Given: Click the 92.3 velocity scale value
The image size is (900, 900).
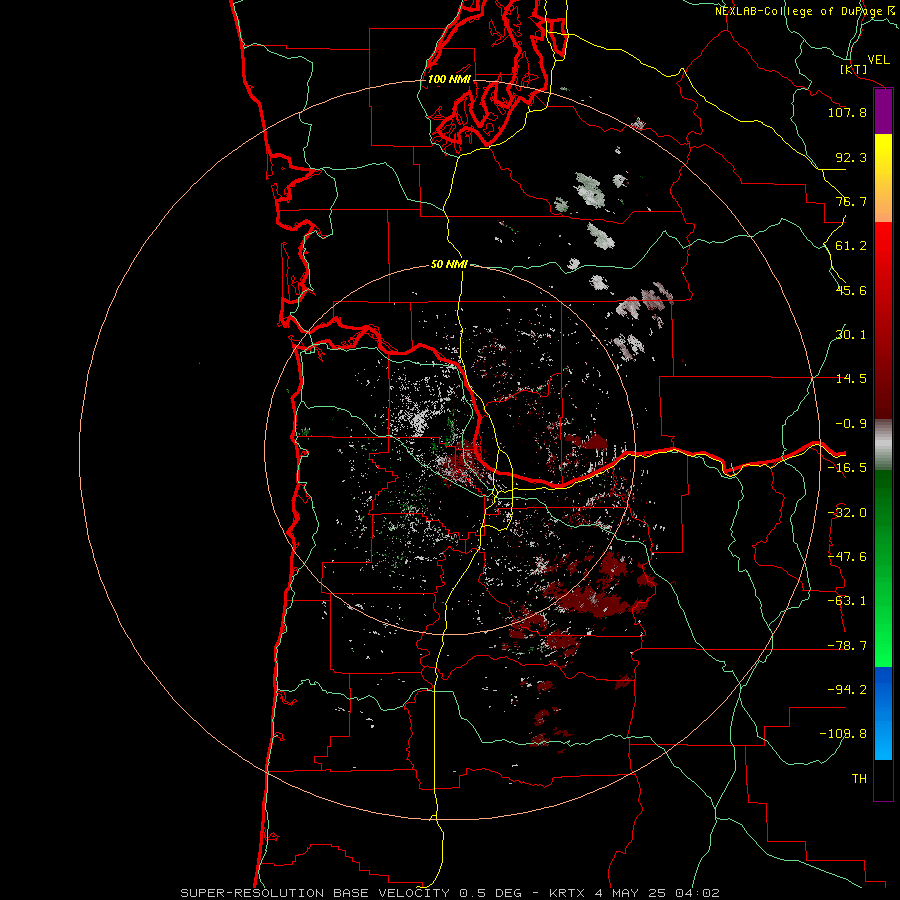Looking at the screenshot, I should [x=851, y=157].
